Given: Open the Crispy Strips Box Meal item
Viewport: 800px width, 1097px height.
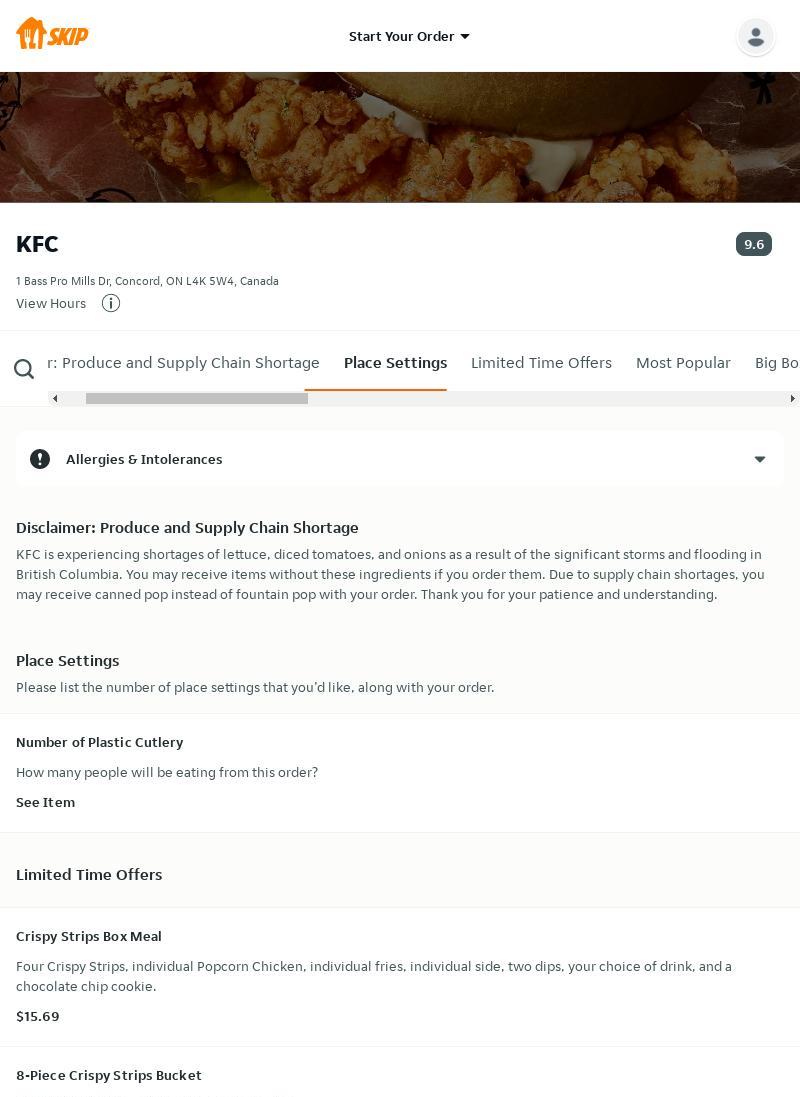Looking at the screenshot, I should (89, 936).
